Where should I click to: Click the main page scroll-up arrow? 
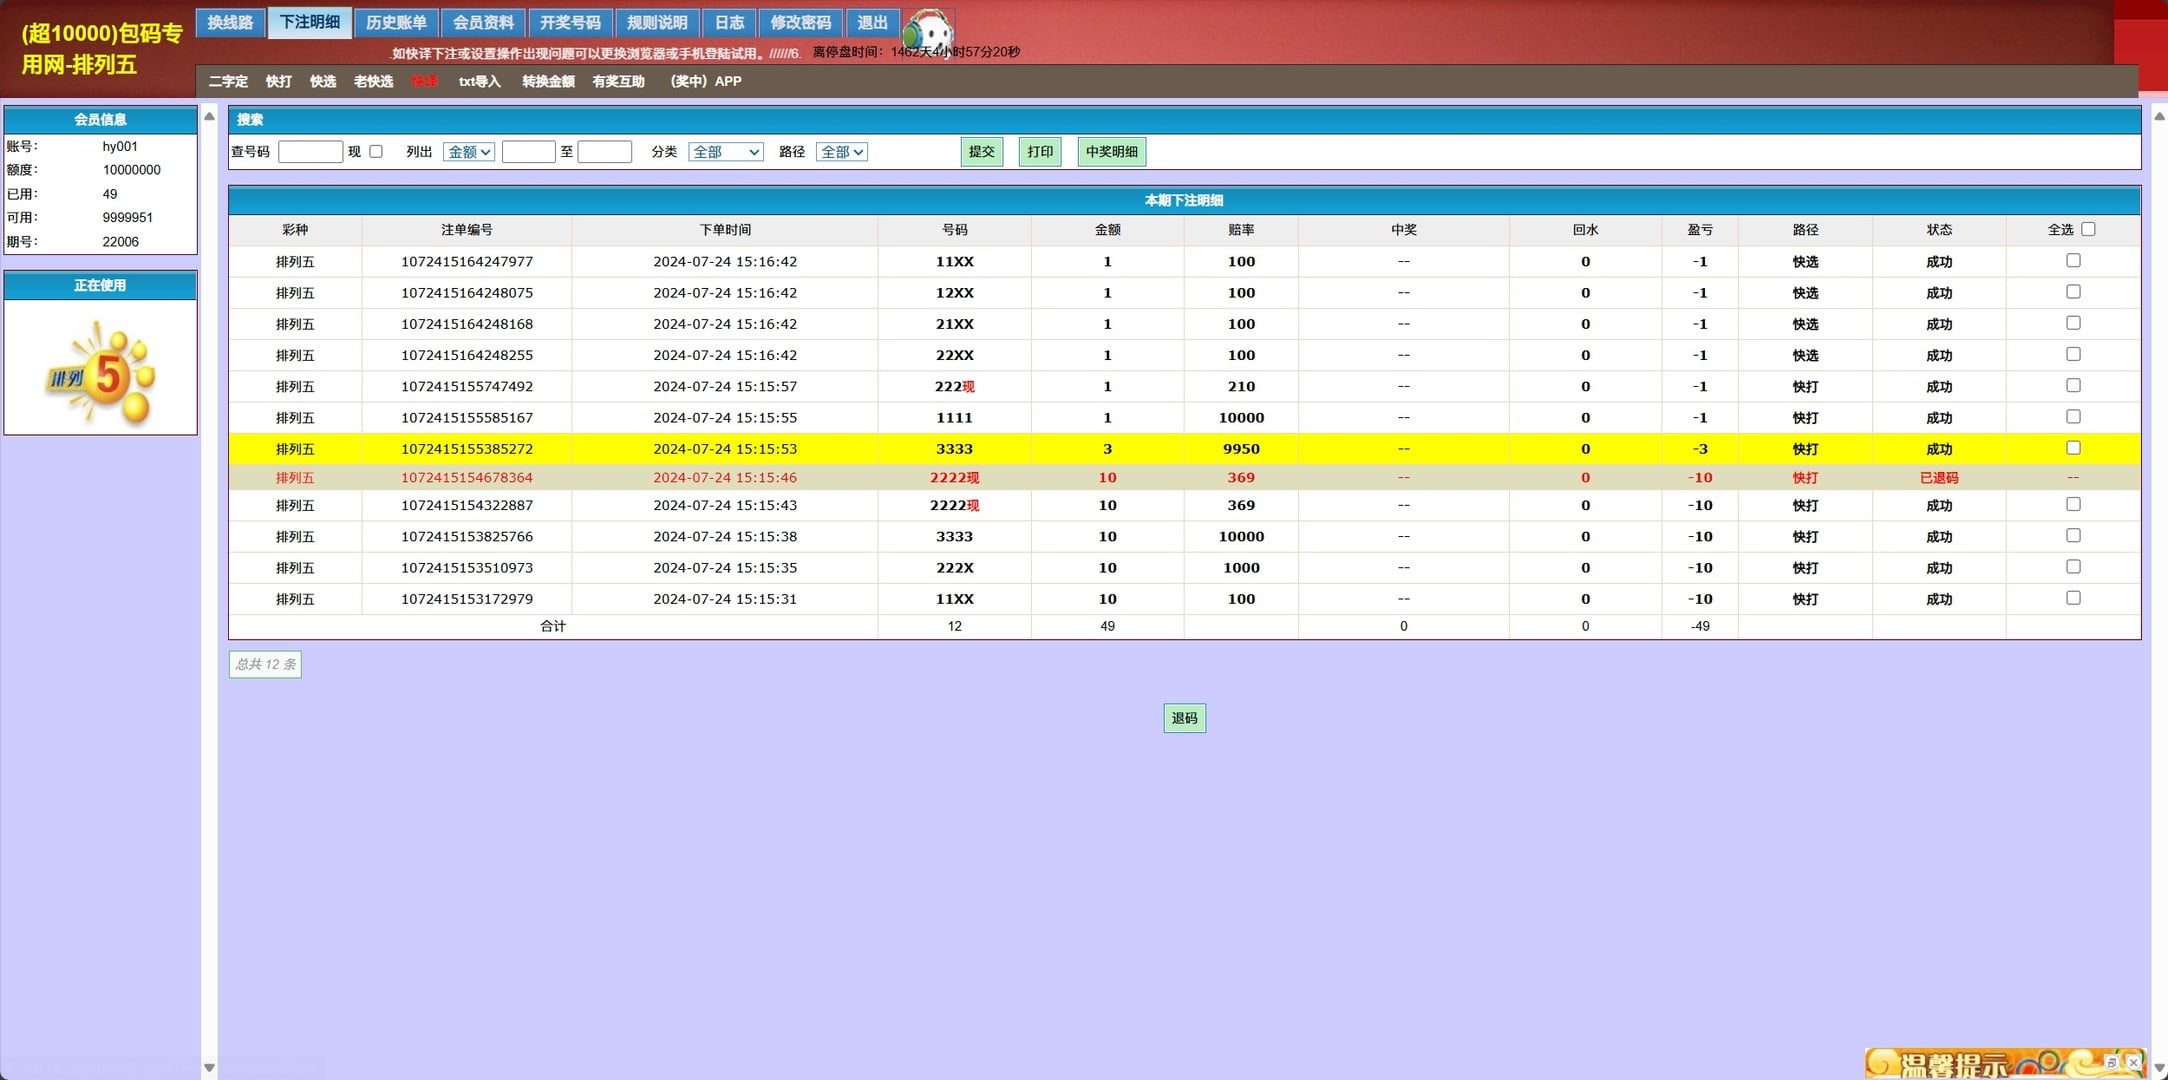(x=2158, y=117)
